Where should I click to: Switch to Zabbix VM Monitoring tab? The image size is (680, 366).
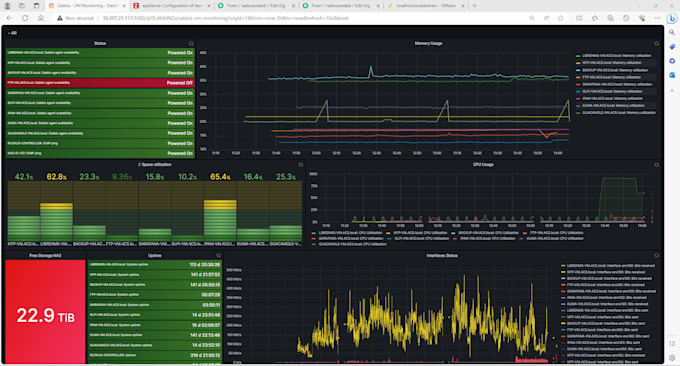(86, 6)
